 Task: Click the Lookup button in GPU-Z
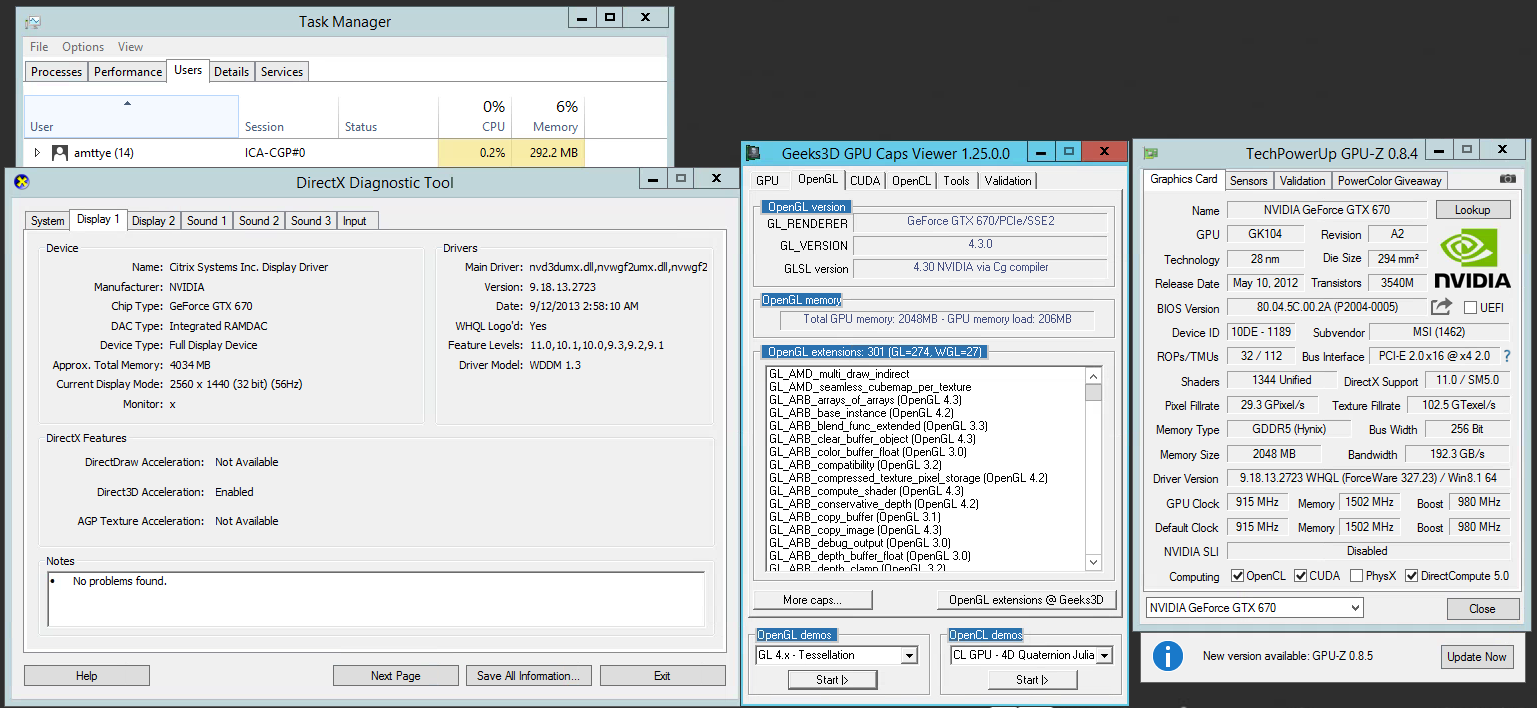pos(1472,210)
